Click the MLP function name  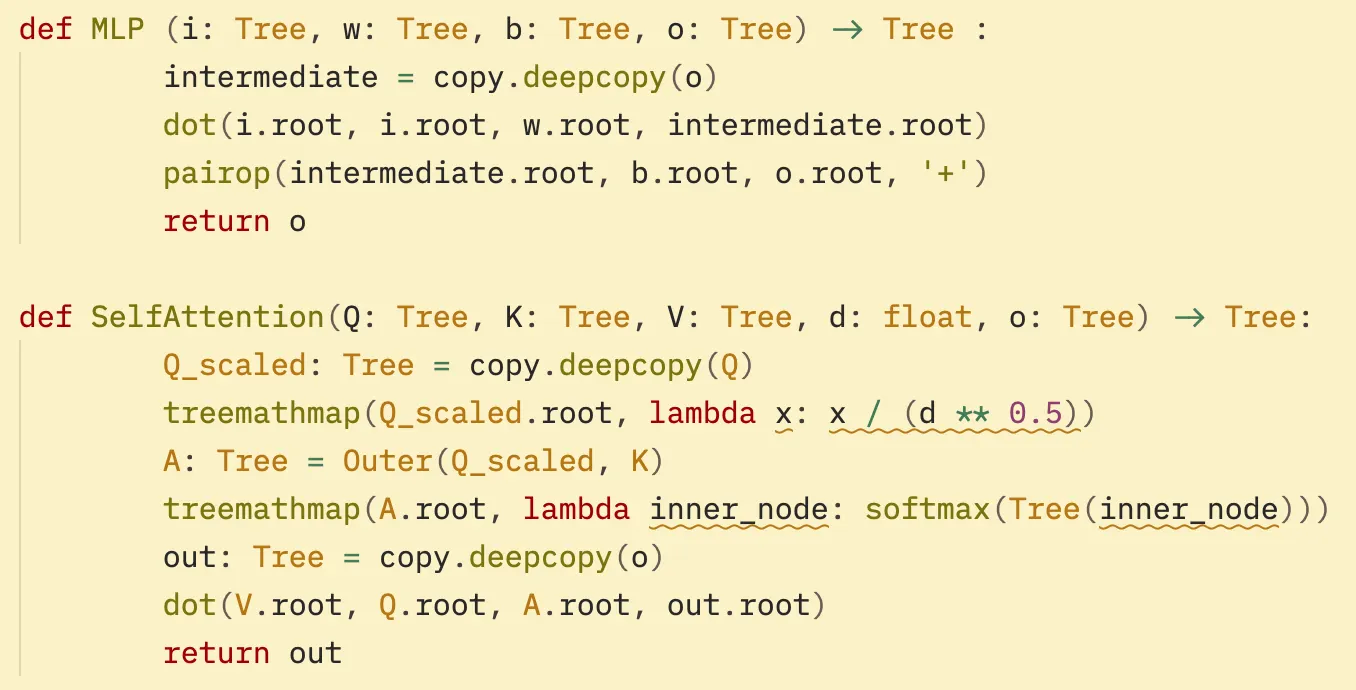coord(118,29)
